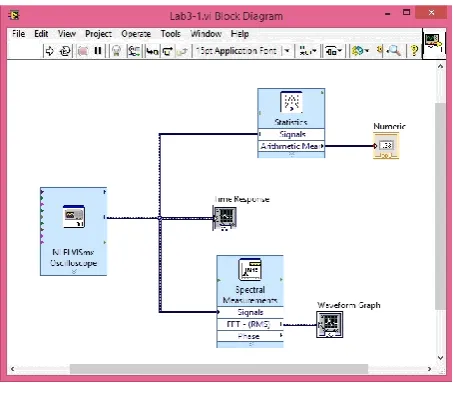This screenshot has height=396, width=453.
Task: Toggle Retain Wire Values button
Action: 134,51
